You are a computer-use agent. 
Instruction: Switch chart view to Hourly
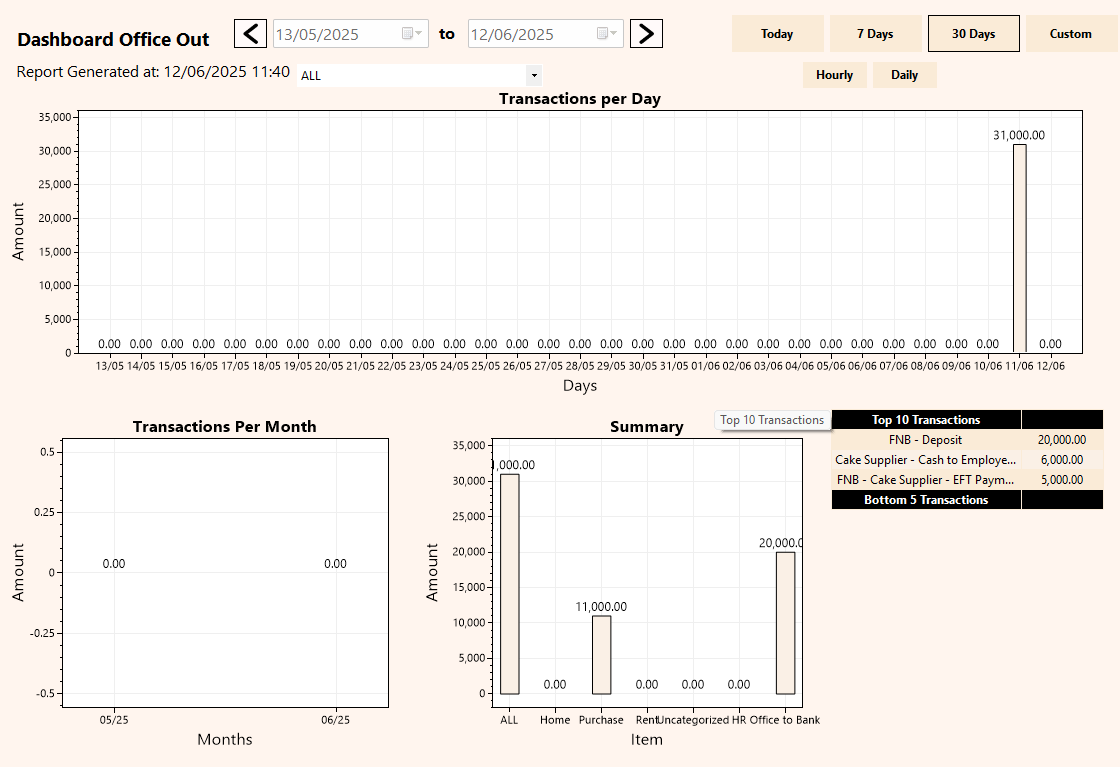pyautogui.click(x=834, y=75)
